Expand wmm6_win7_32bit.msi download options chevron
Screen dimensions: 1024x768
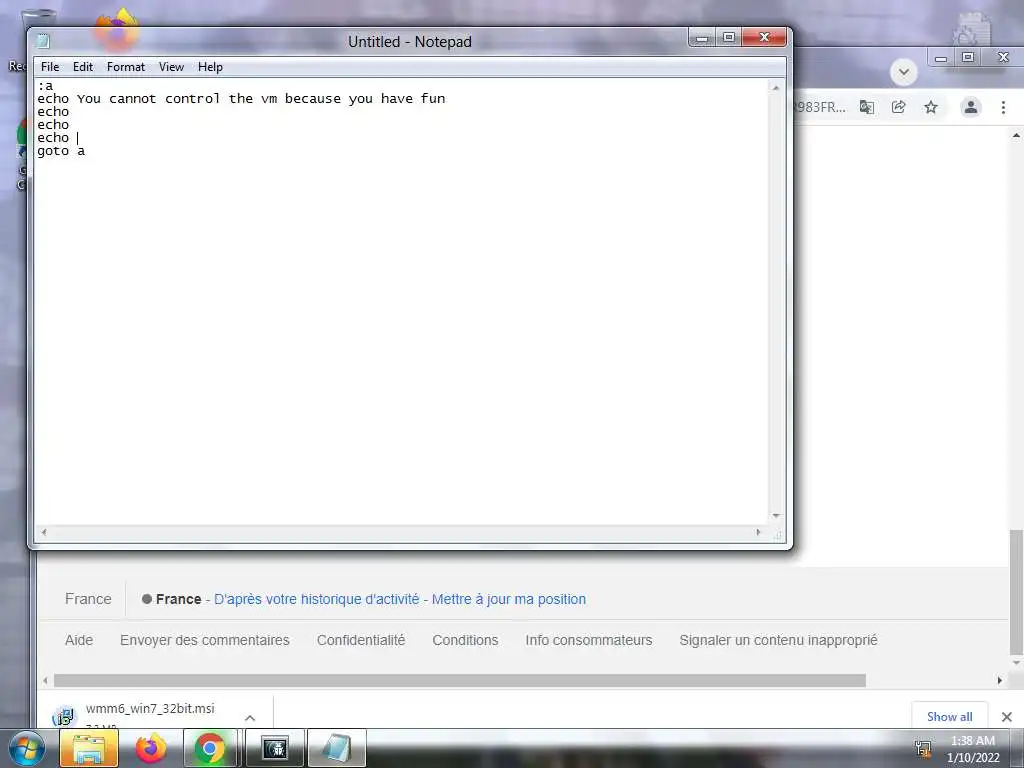point(250,717)
